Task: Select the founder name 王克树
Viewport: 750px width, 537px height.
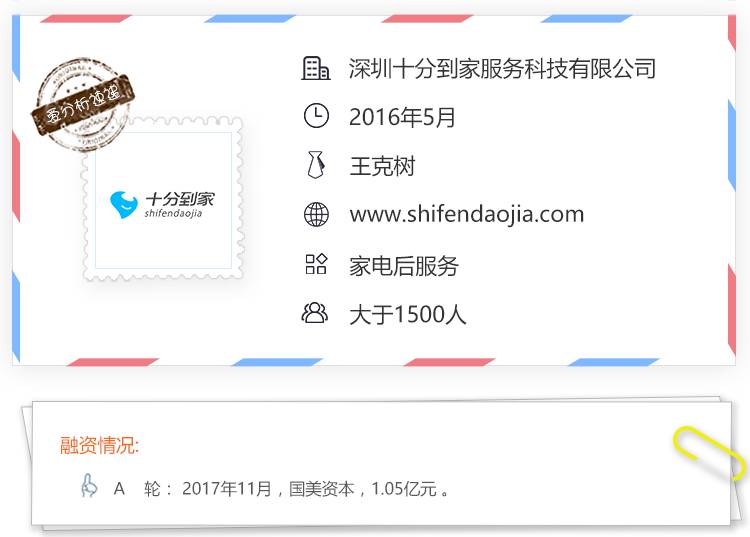Action: click(x=382, y=166)
